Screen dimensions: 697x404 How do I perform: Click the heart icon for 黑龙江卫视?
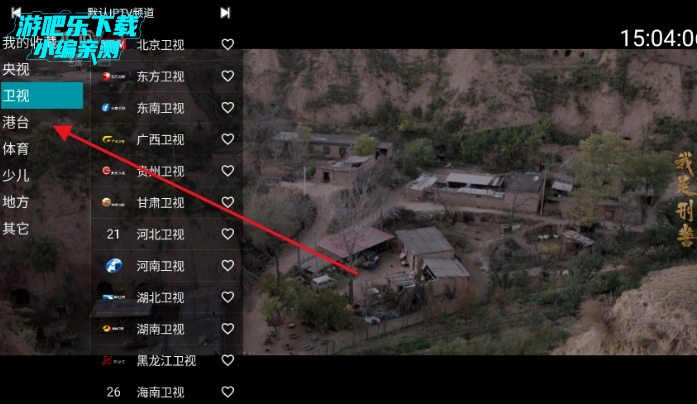[228, 360]
